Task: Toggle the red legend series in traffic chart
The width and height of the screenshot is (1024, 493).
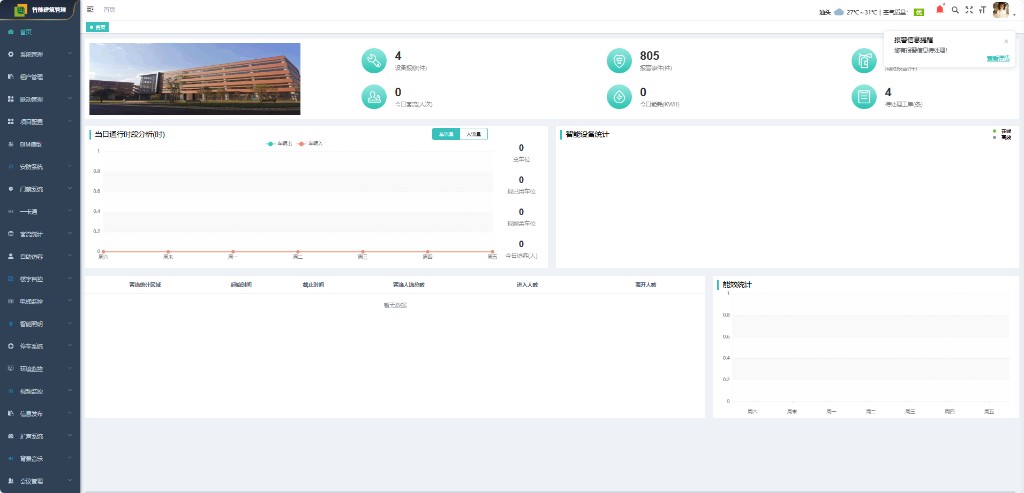Action: click(x=310, y=144)
